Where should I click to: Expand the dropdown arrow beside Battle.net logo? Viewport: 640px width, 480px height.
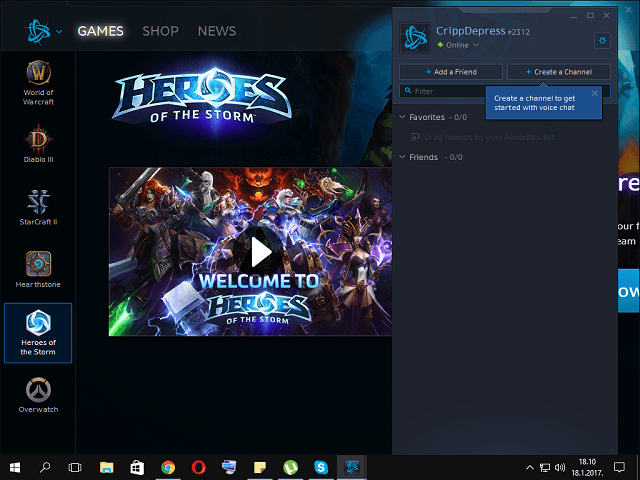tap(59, 31)
